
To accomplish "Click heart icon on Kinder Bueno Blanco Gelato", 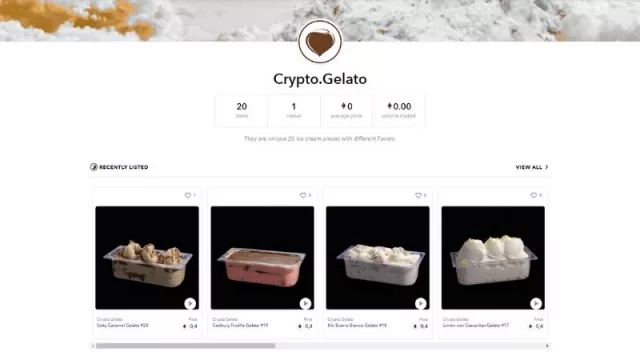I will (x=418, y=196).
